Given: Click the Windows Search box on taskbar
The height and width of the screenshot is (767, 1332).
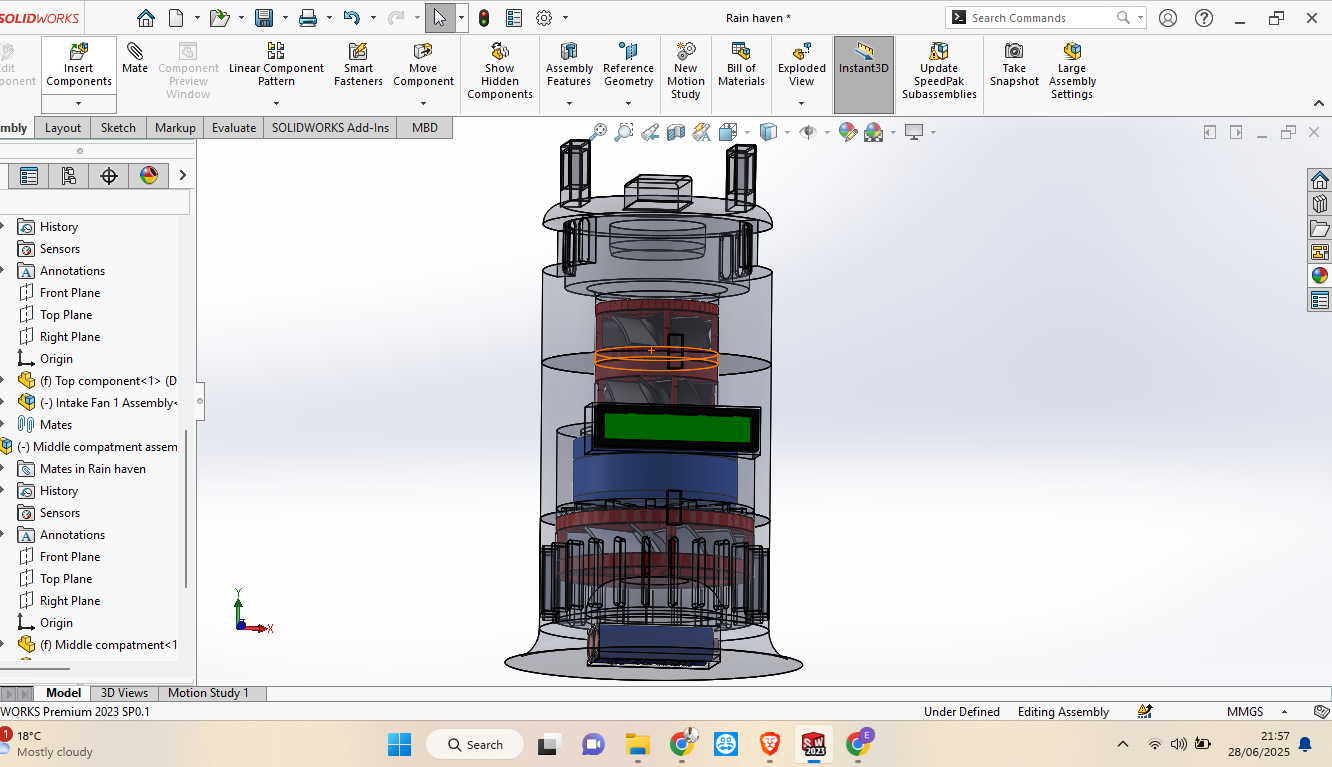Looking at the screenshot, I should click(475, 744).
